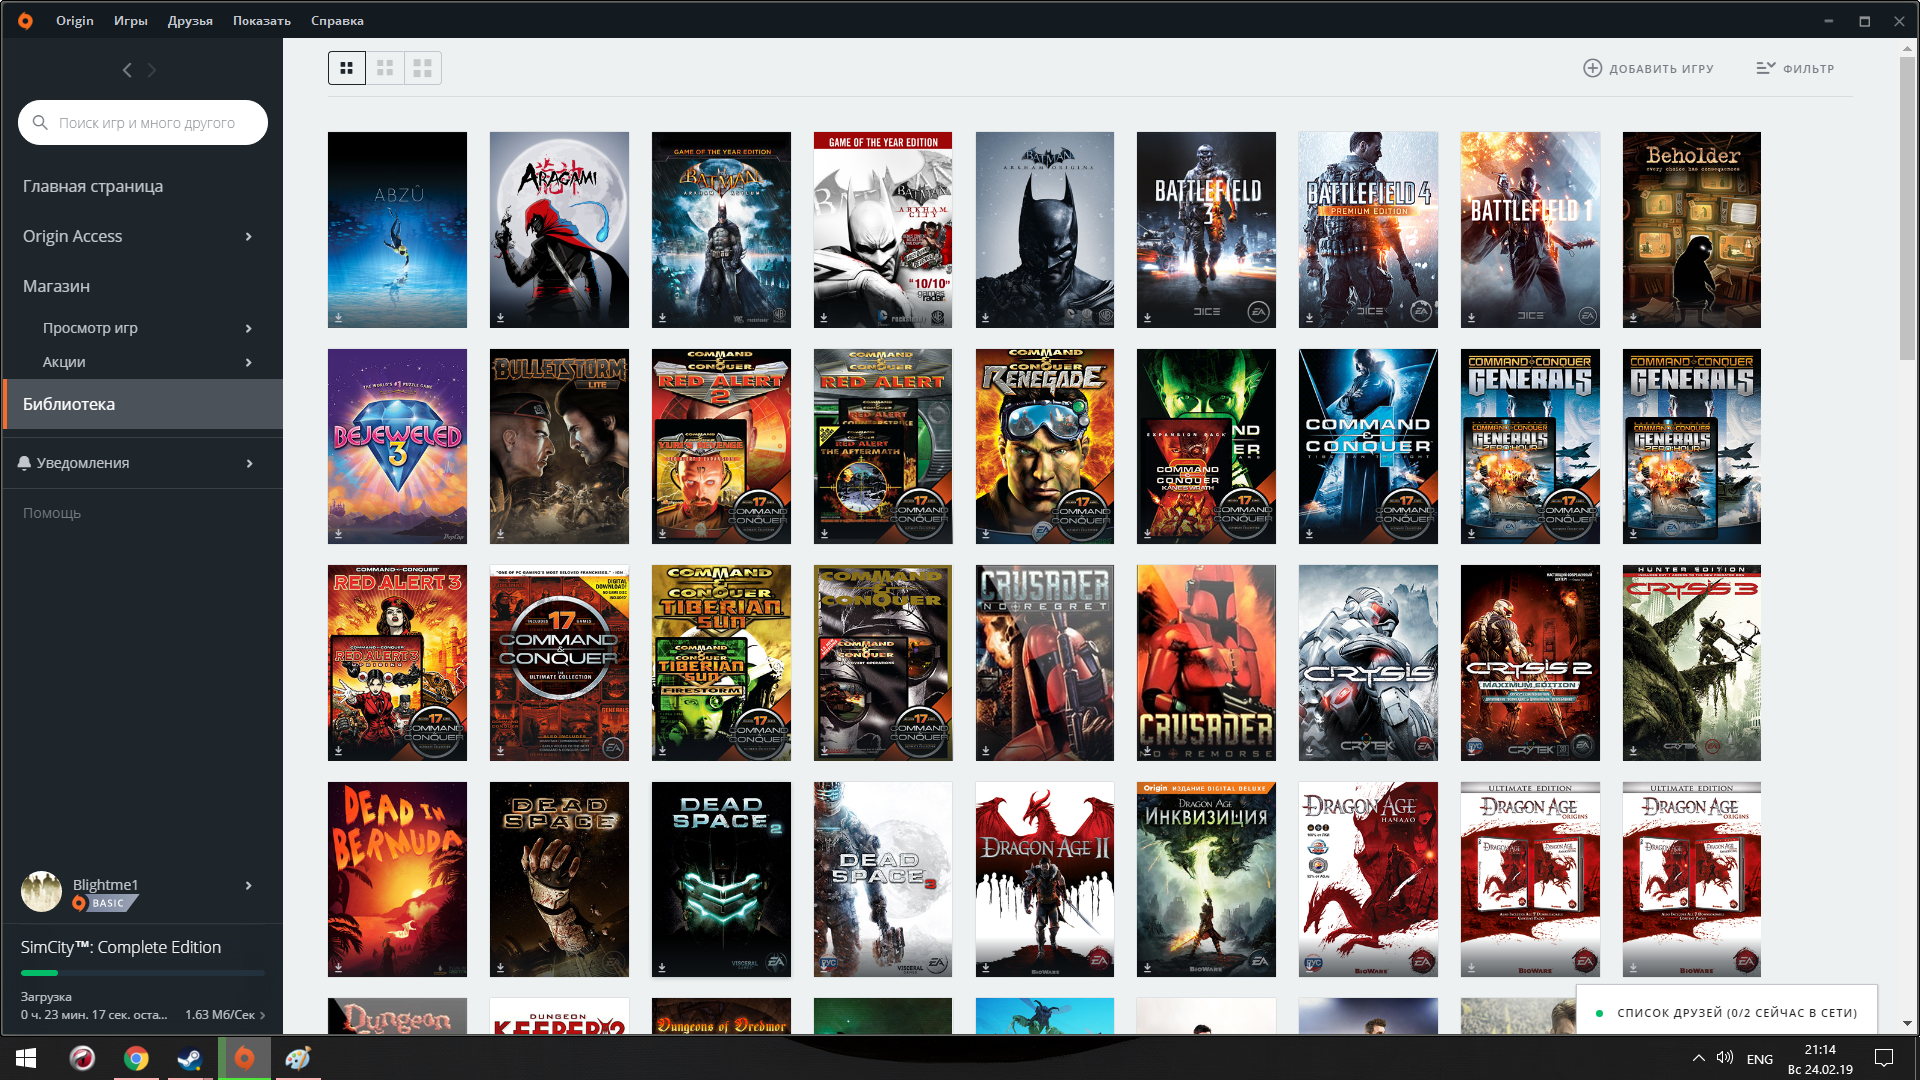Navigate forward with right arrow

pyautogui.click(x=152, y=70)
